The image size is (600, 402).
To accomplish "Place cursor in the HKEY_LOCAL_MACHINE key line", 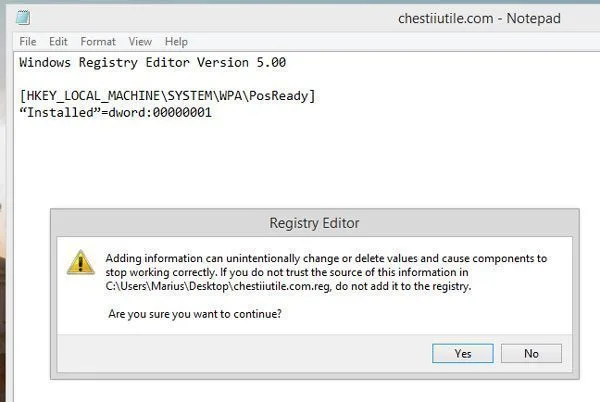I will click(167, 96).
